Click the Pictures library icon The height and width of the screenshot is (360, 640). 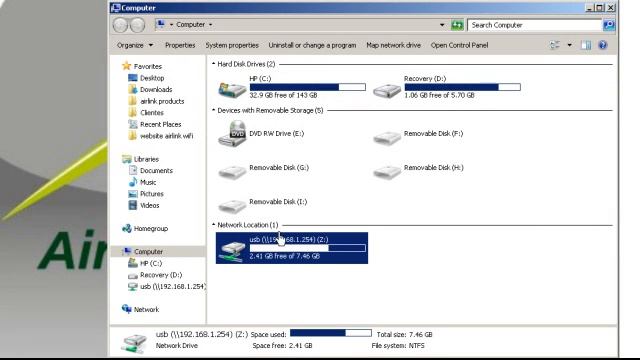(x=133, y=194)
